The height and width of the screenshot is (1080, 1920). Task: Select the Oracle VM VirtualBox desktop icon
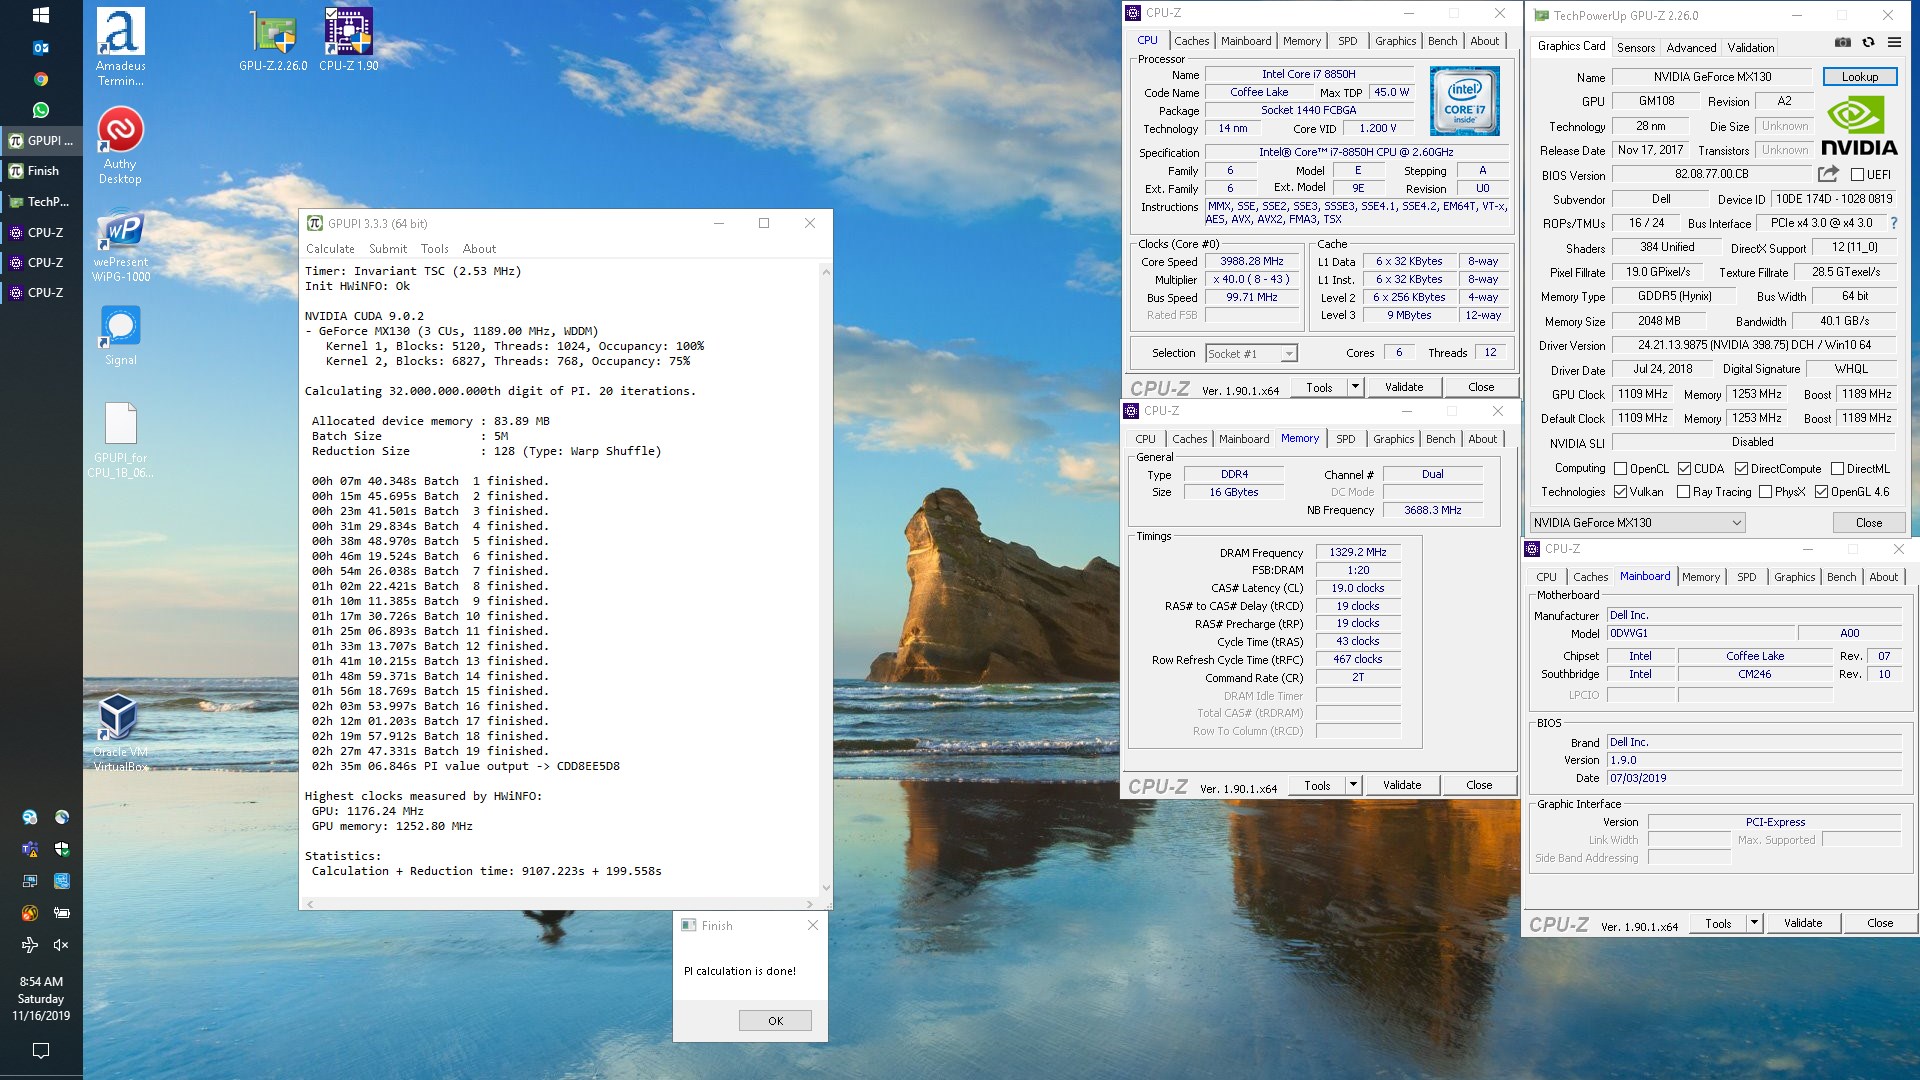pyautogui.click(x=120, y=733)
